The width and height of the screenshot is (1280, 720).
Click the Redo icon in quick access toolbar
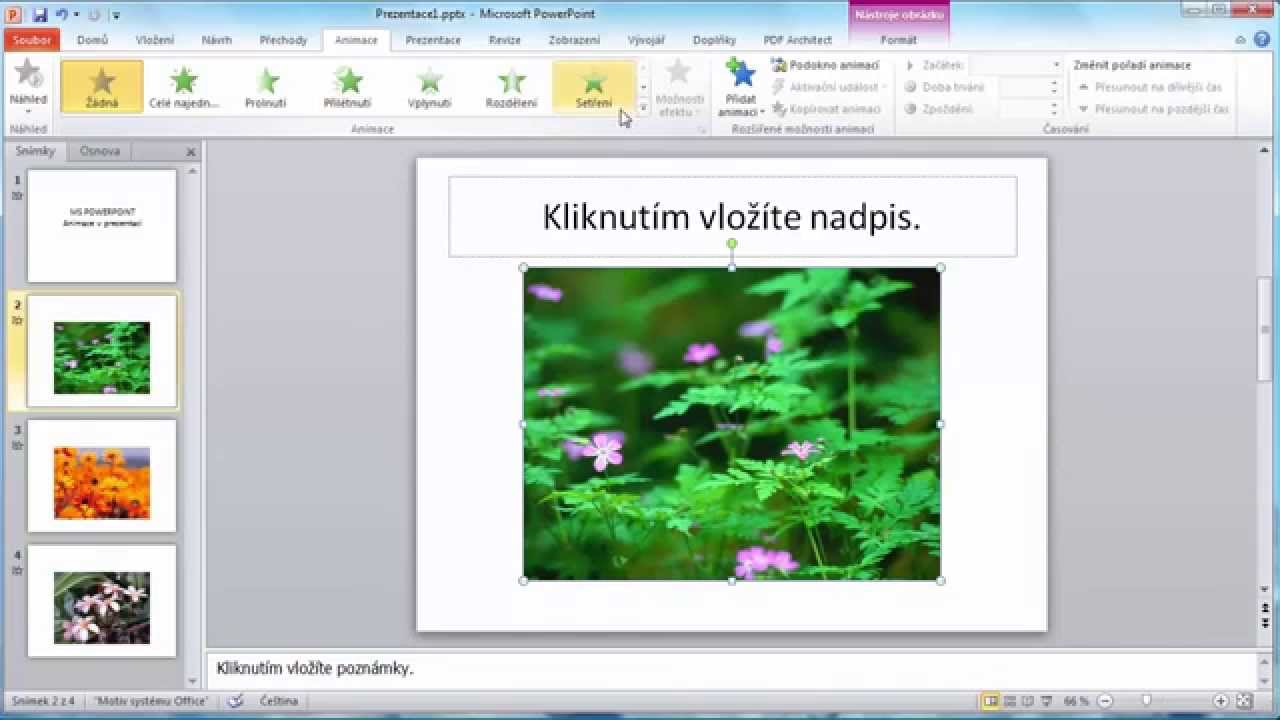coord(96,14)
